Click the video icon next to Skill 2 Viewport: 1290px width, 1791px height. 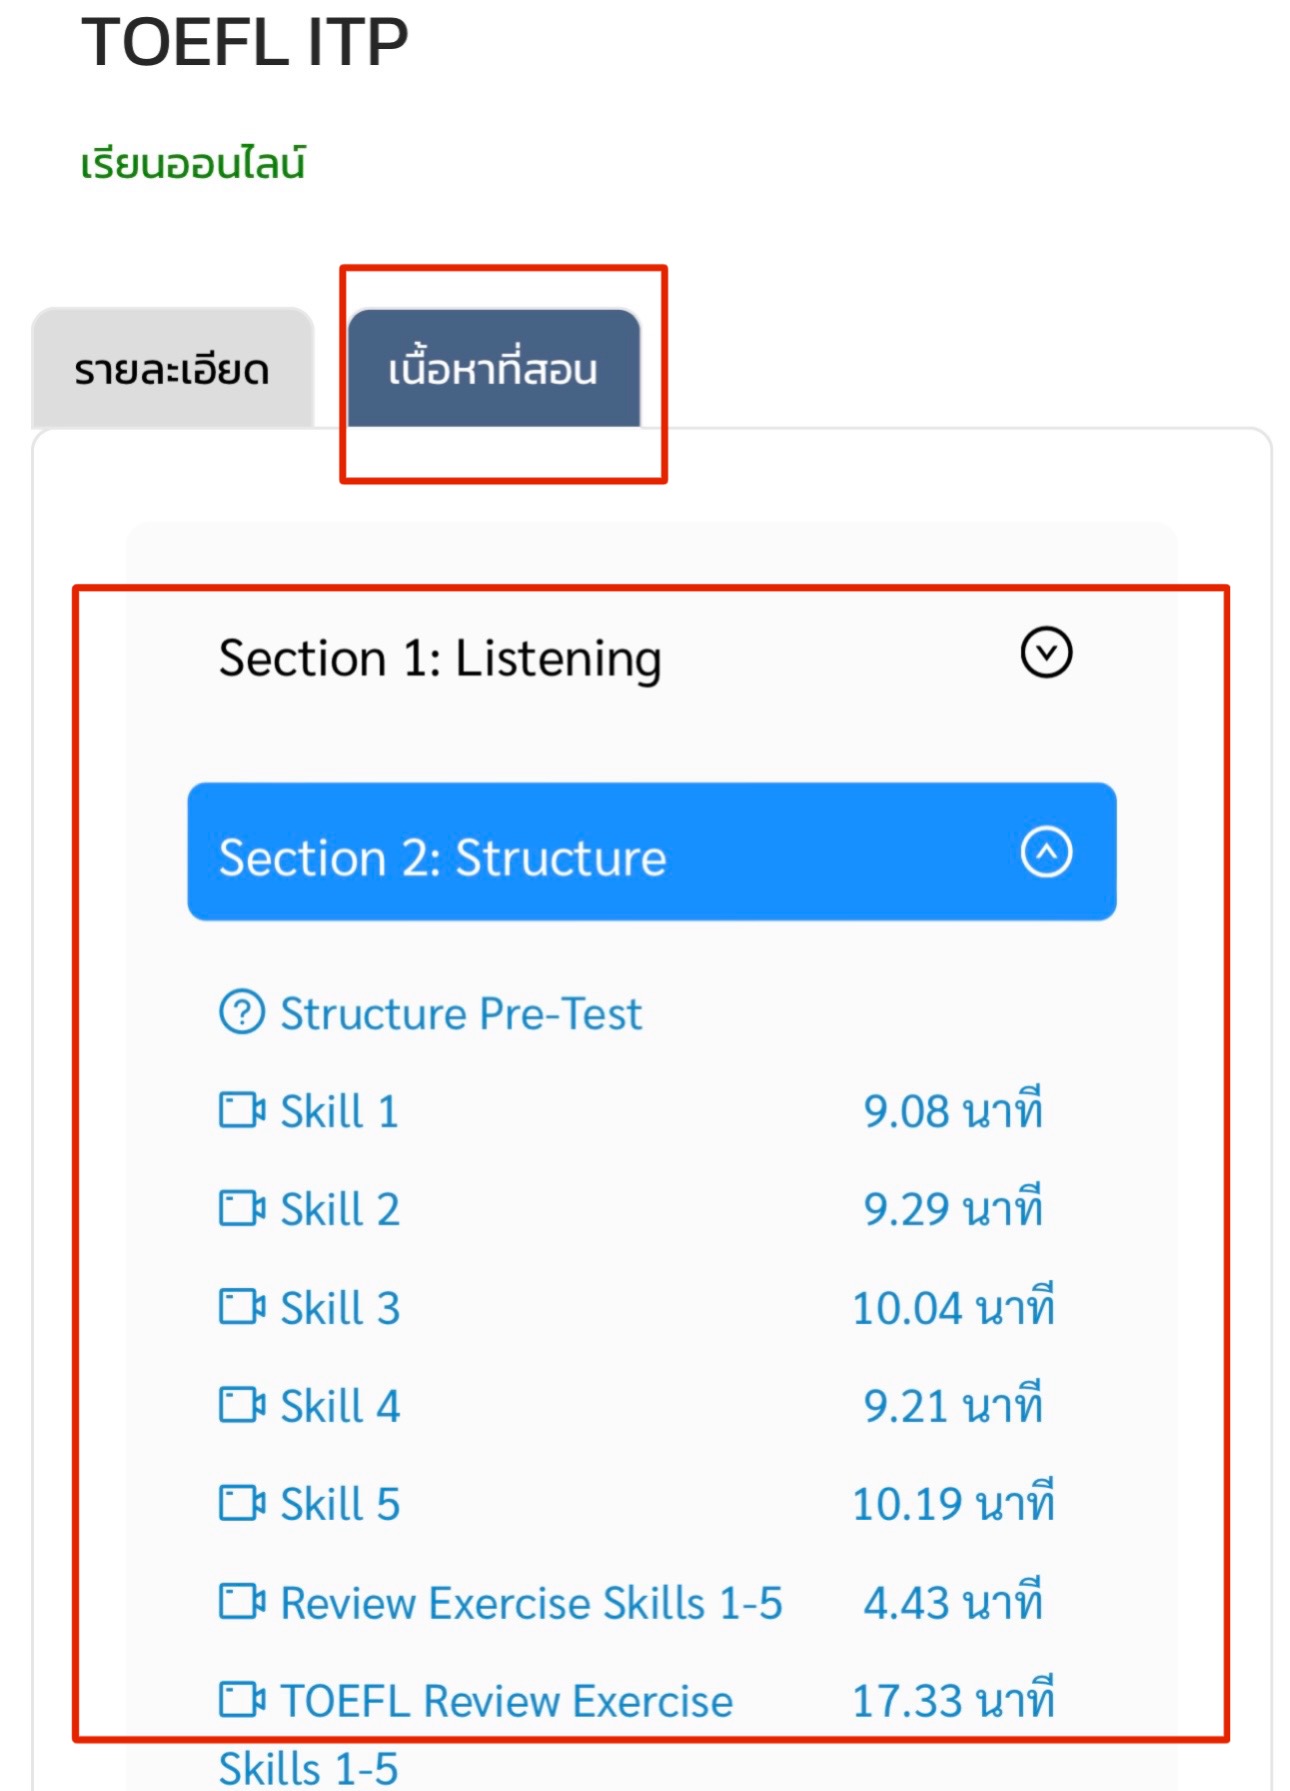click(242, 1208)
